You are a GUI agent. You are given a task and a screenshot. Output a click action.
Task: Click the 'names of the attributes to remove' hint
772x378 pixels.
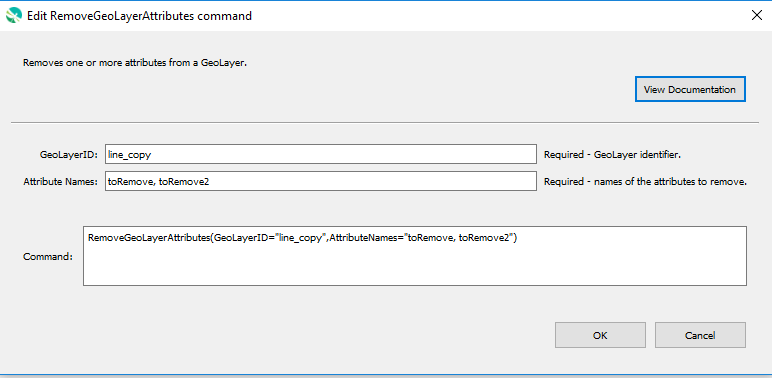672,182
